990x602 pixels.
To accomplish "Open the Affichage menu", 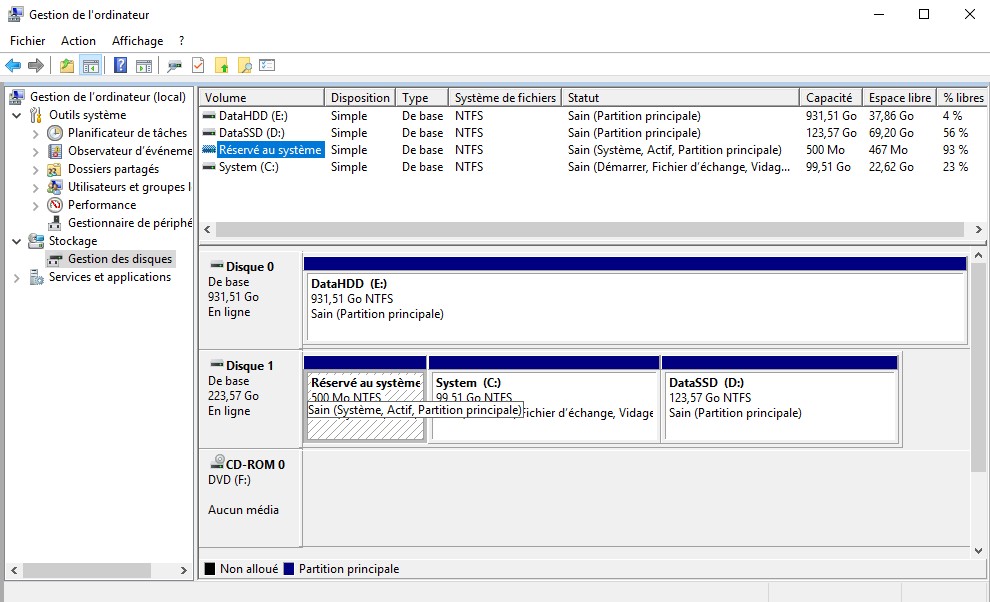I will (x=137, y=41).
